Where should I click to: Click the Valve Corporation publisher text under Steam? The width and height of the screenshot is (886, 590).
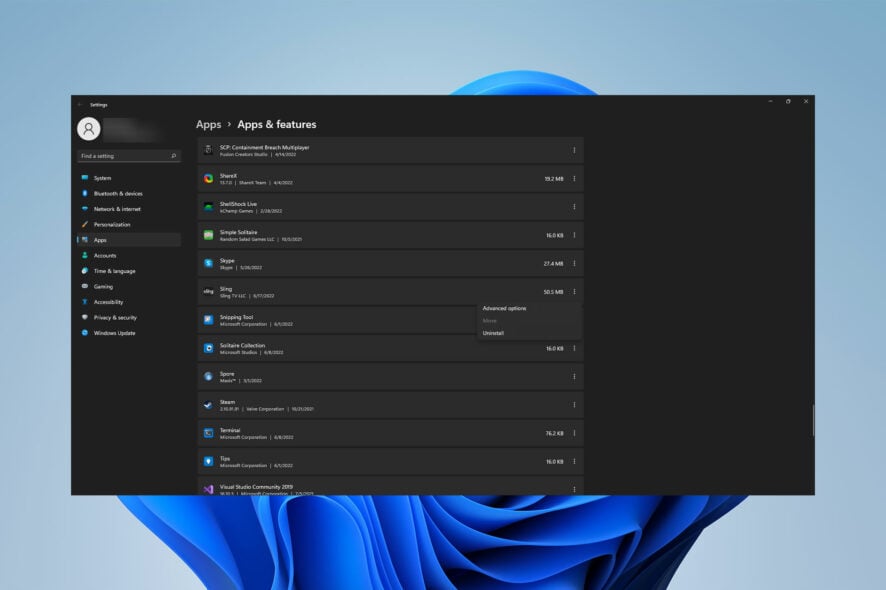click(265, 409)
